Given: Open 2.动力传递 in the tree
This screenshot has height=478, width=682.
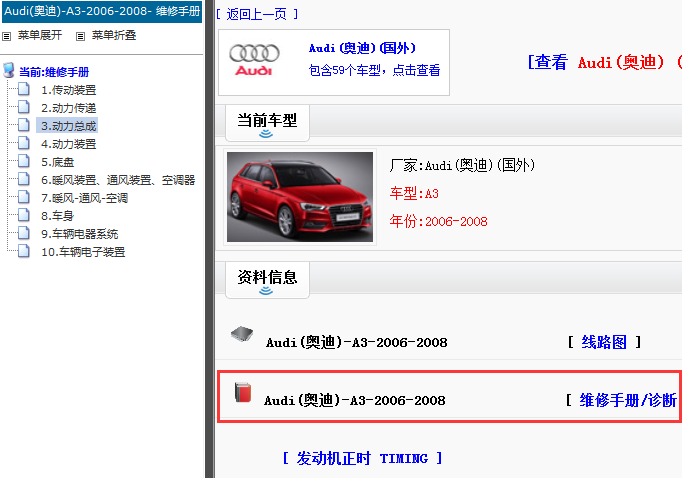Looking at the screenshot, I should point(68,108).
